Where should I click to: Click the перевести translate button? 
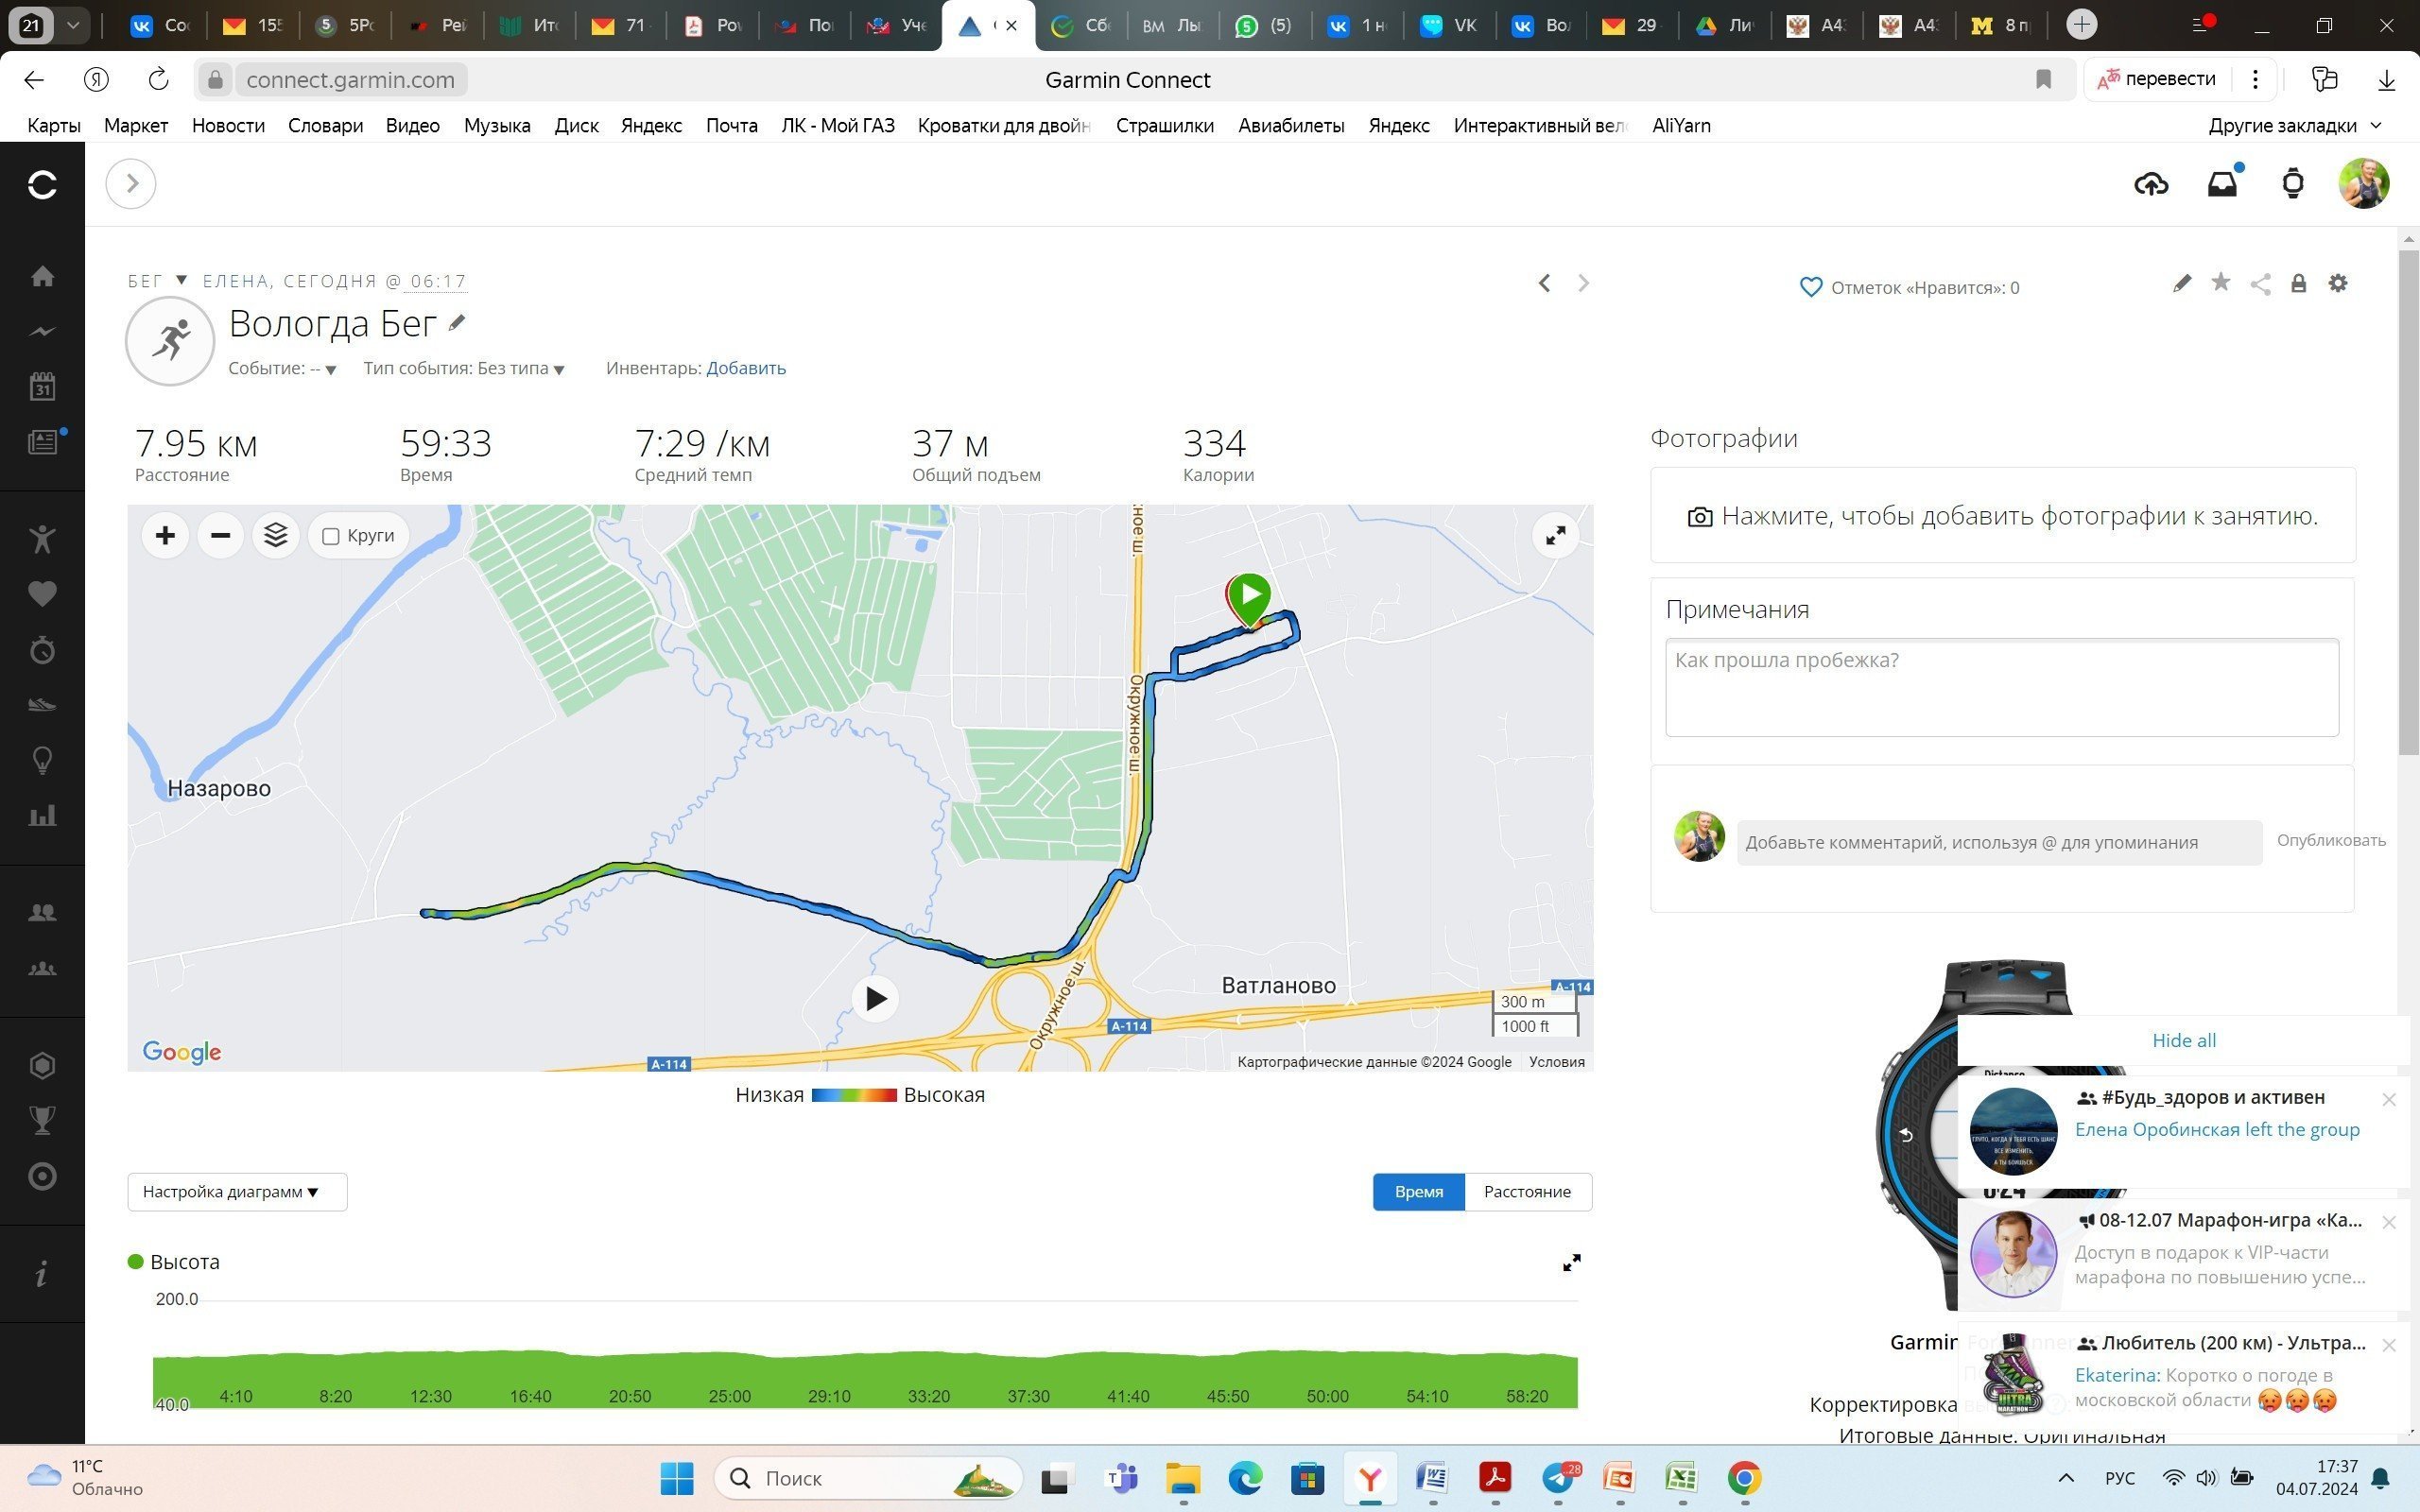click(x=2156, y=79)
